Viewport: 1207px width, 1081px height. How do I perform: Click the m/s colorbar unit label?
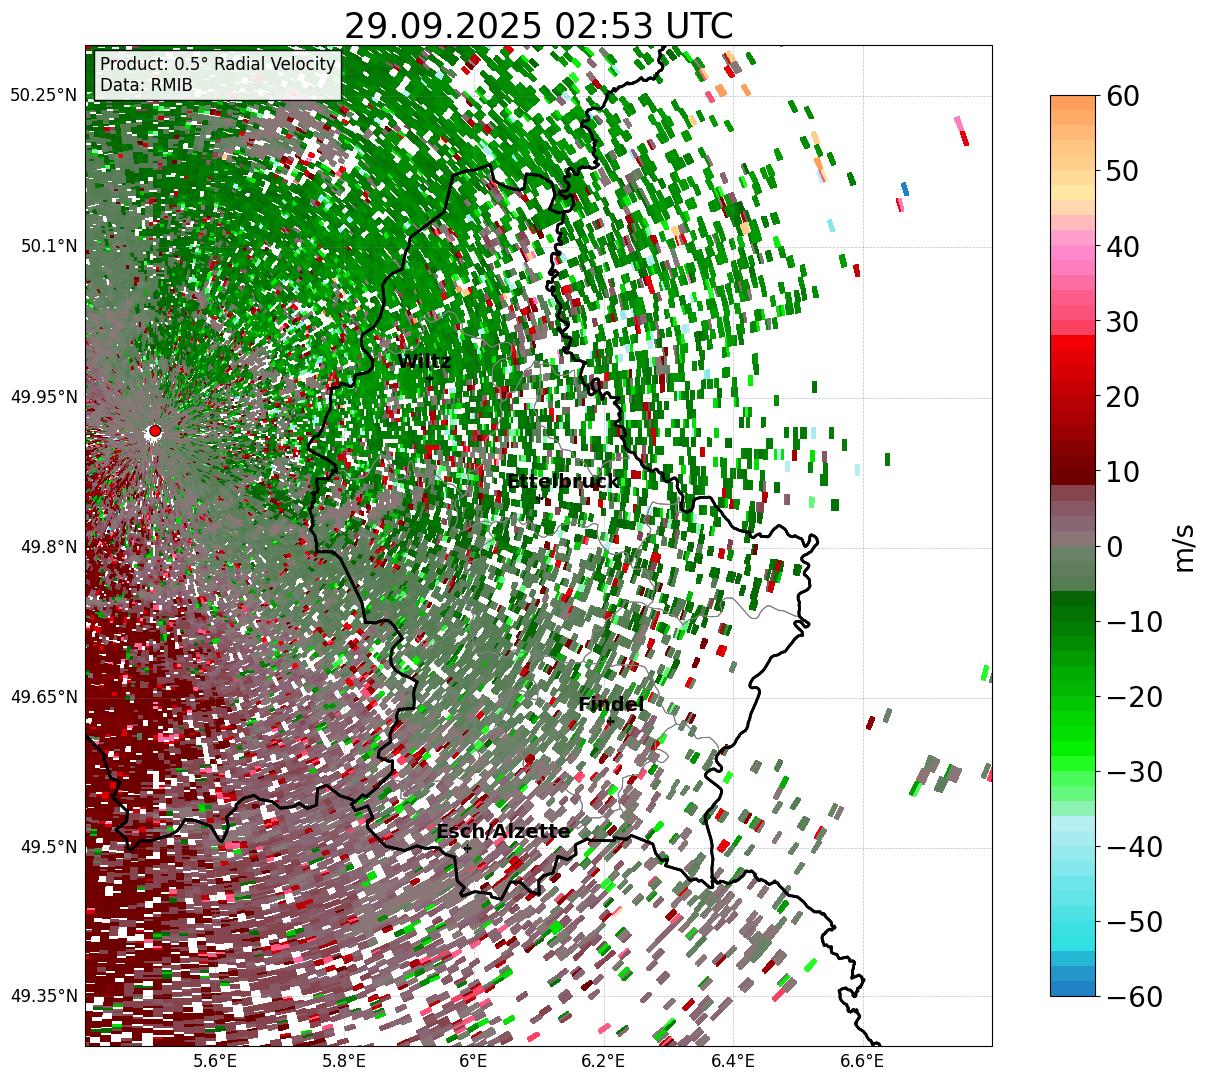coord(1185,547)
